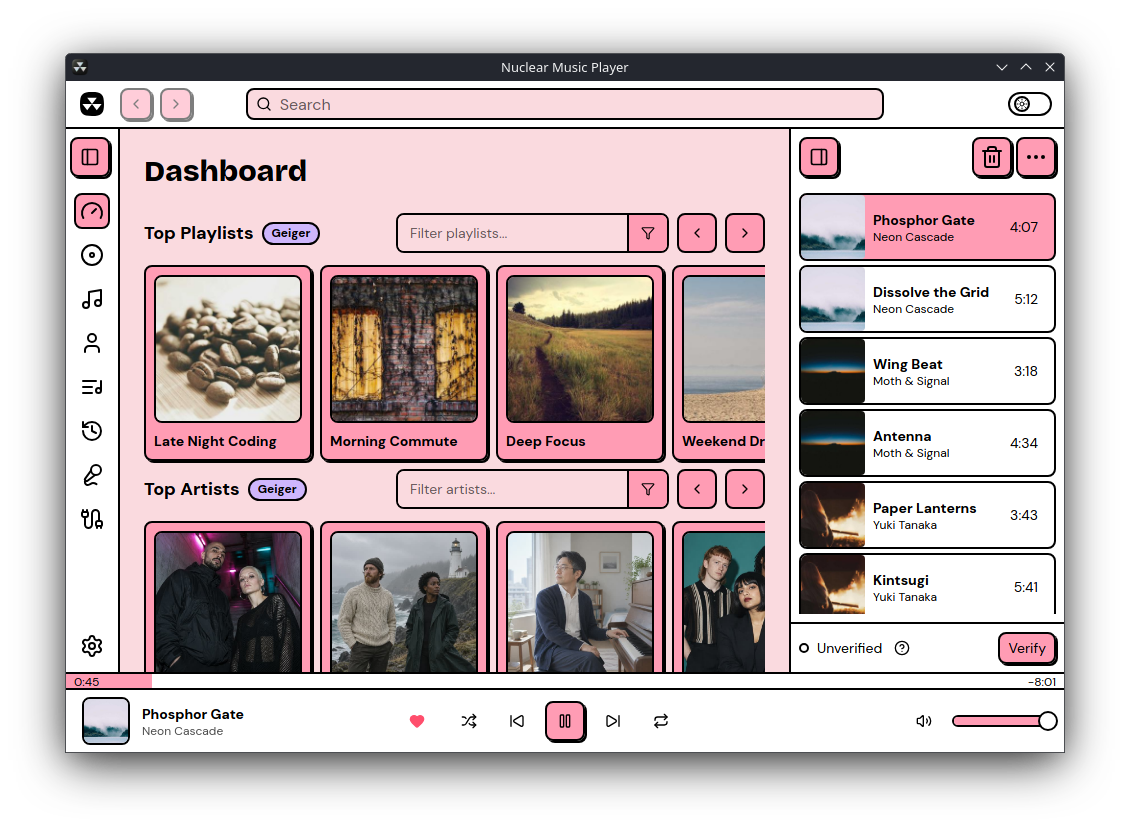This screenshot has height=830, width=1130.
Task: Collapse the queue panel on the right
Action: click(x=819, y=157)
